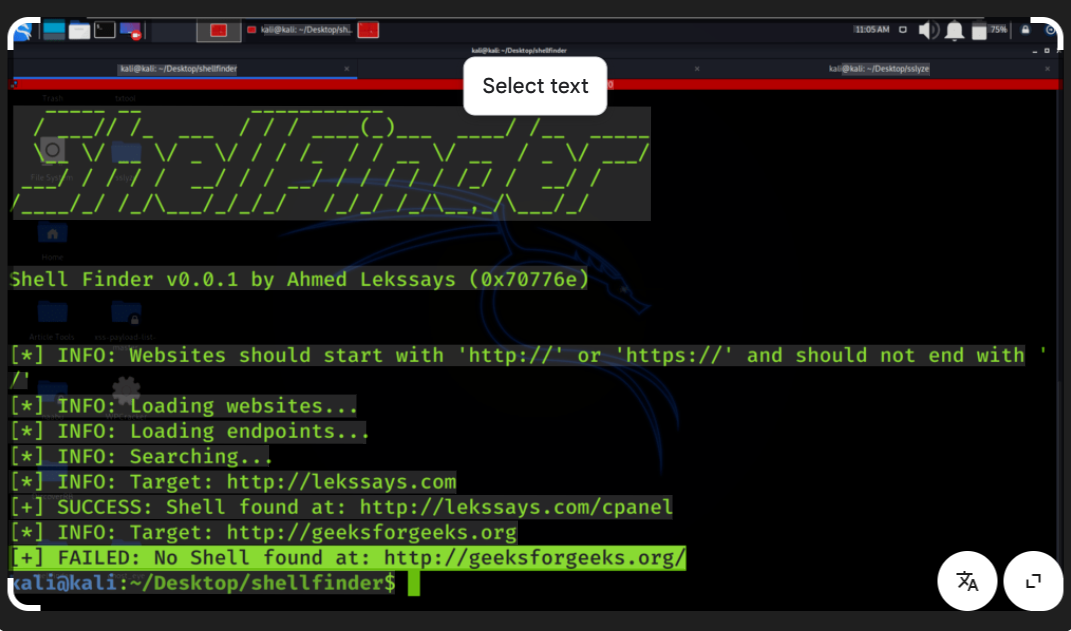
Task: Toggle the screen lock tray icon
Action: 1025,30
